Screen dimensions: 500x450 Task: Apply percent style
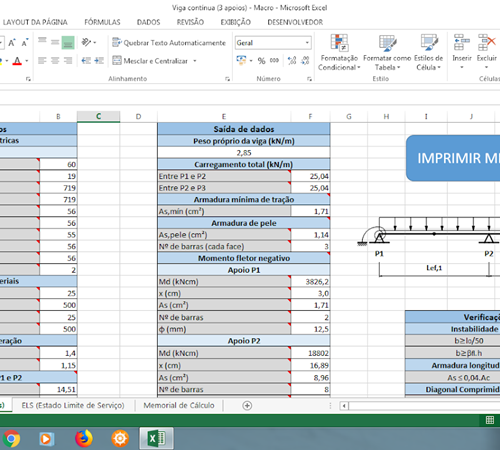(261, 61)
